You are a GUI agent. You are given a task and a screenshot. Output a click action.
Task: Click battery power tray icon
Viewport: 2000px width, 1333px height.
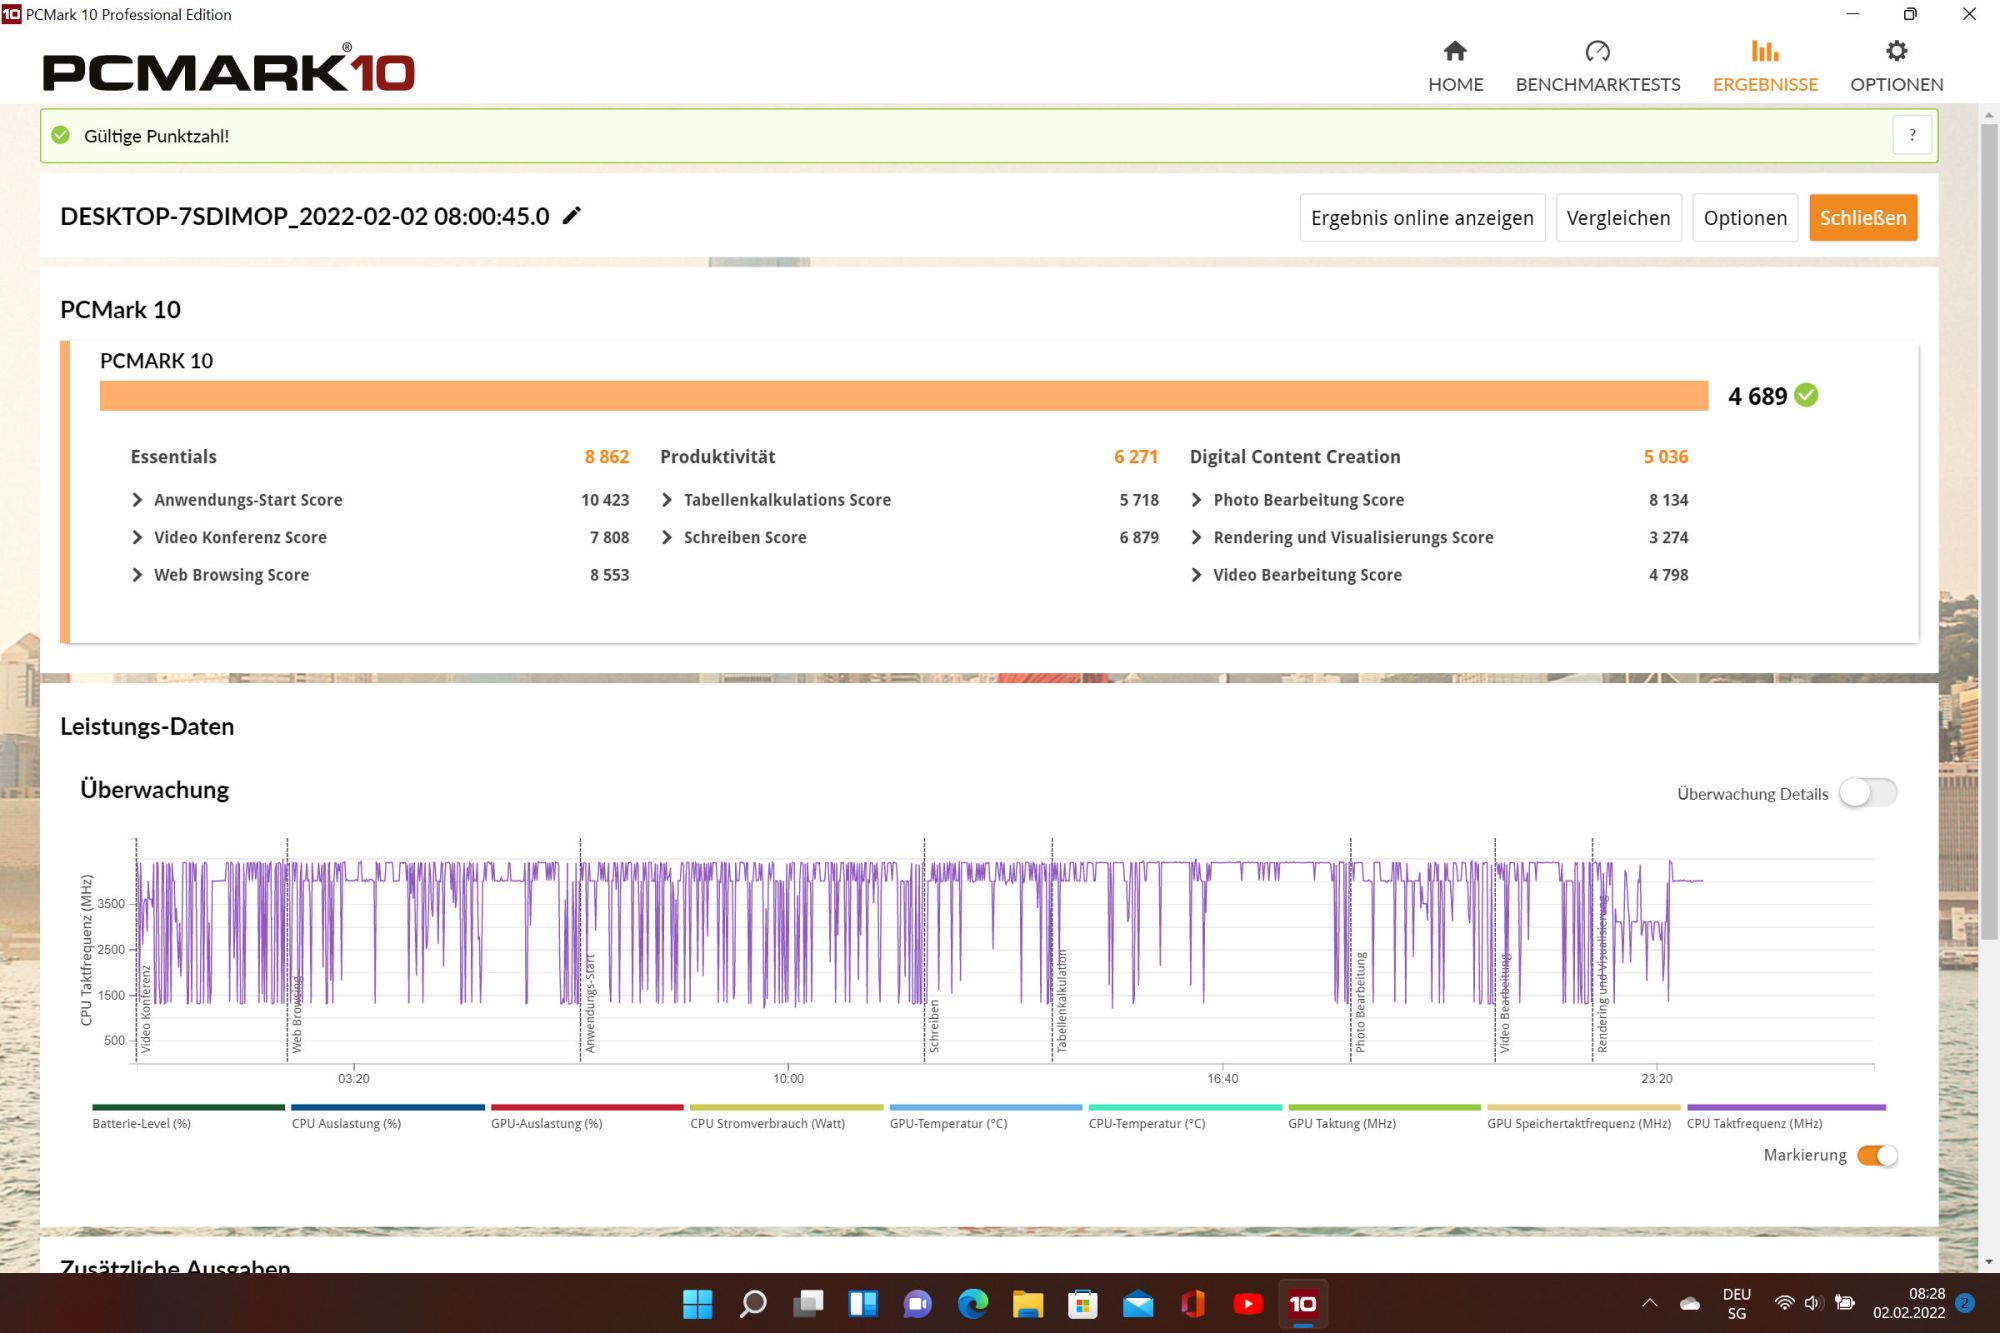(1845, 1303)
